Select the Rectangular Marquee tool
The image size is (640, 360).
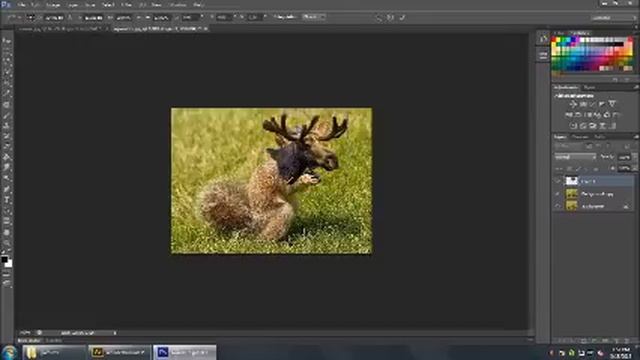[x=7, y=51]
